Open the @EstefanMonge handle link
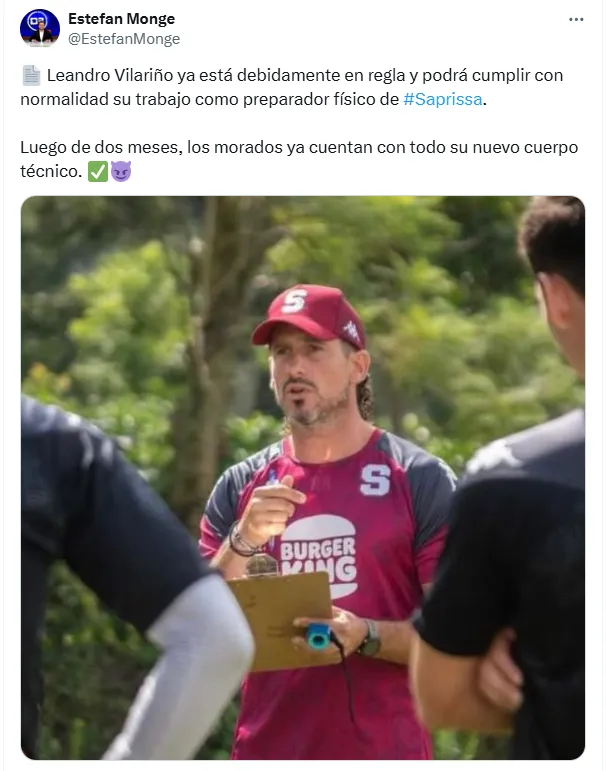This screenshot has width=606, height=771. (x=124, y=39)
